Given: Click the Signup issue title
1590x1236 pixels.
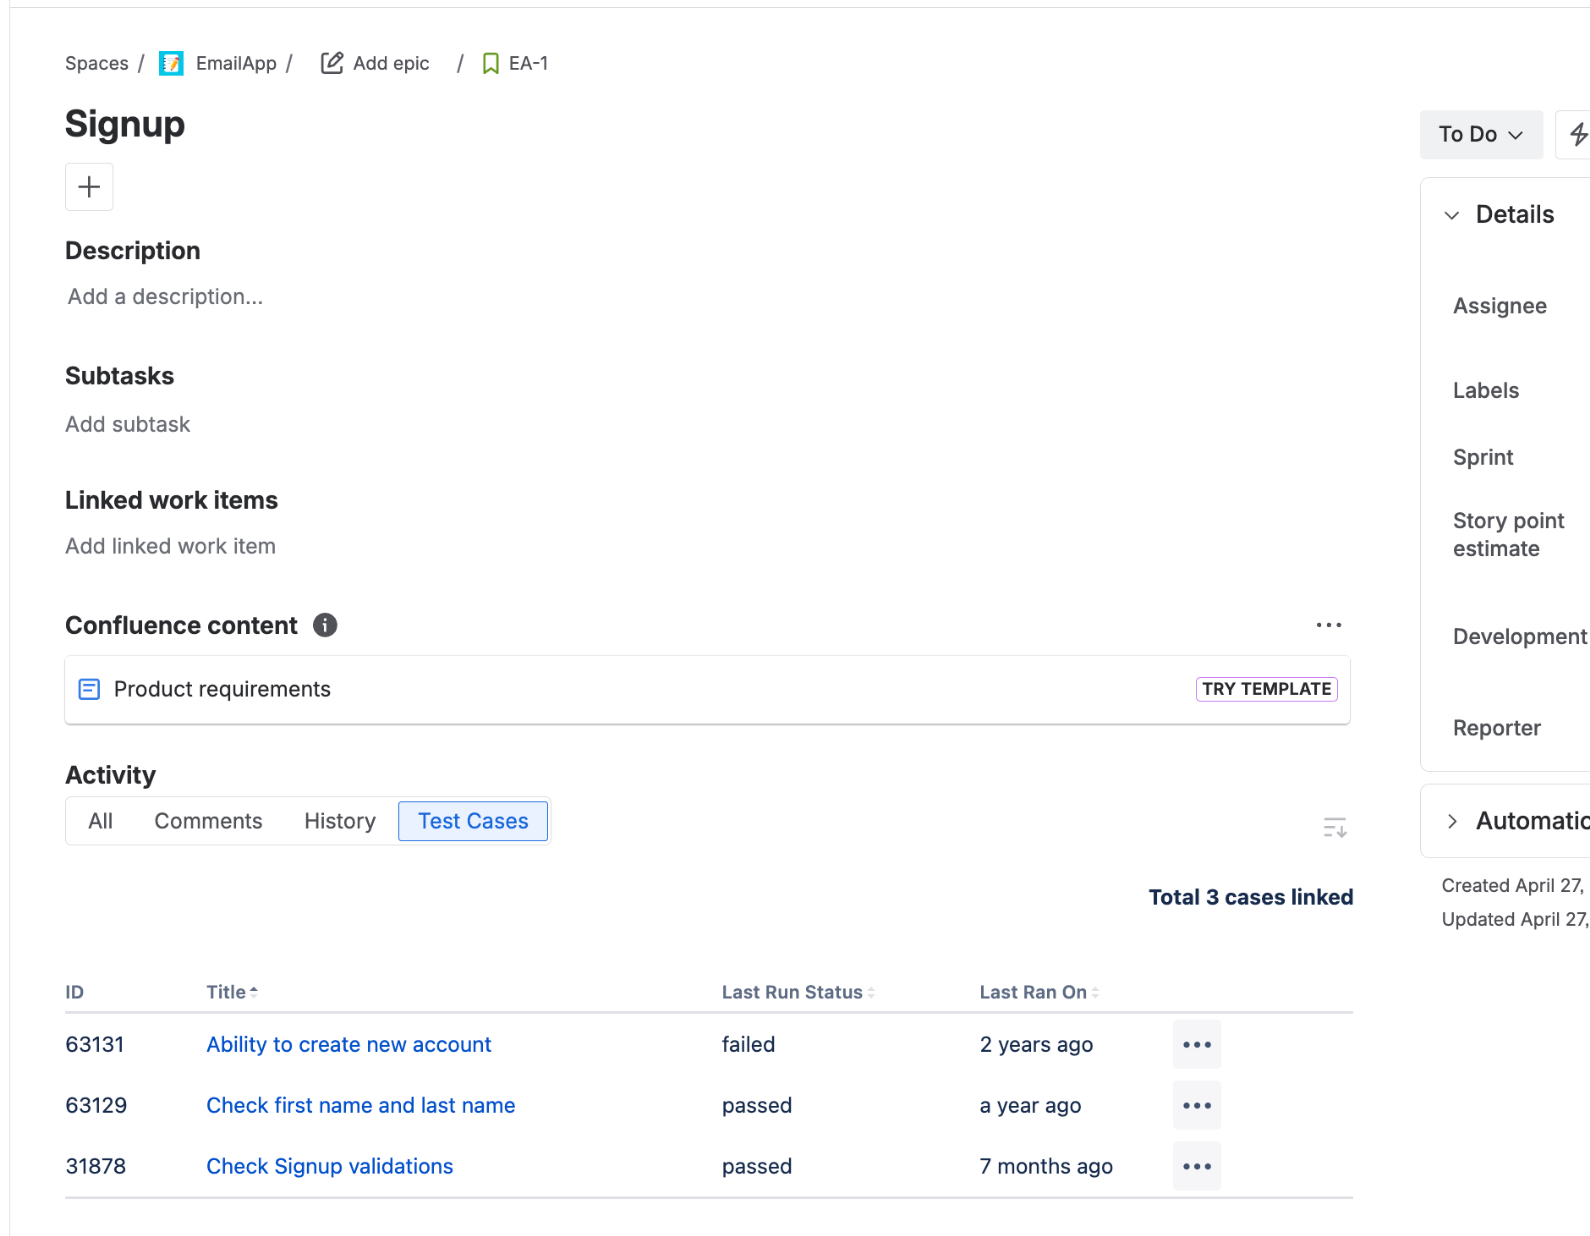Looking at the screenshot, I should coord(125,124).
